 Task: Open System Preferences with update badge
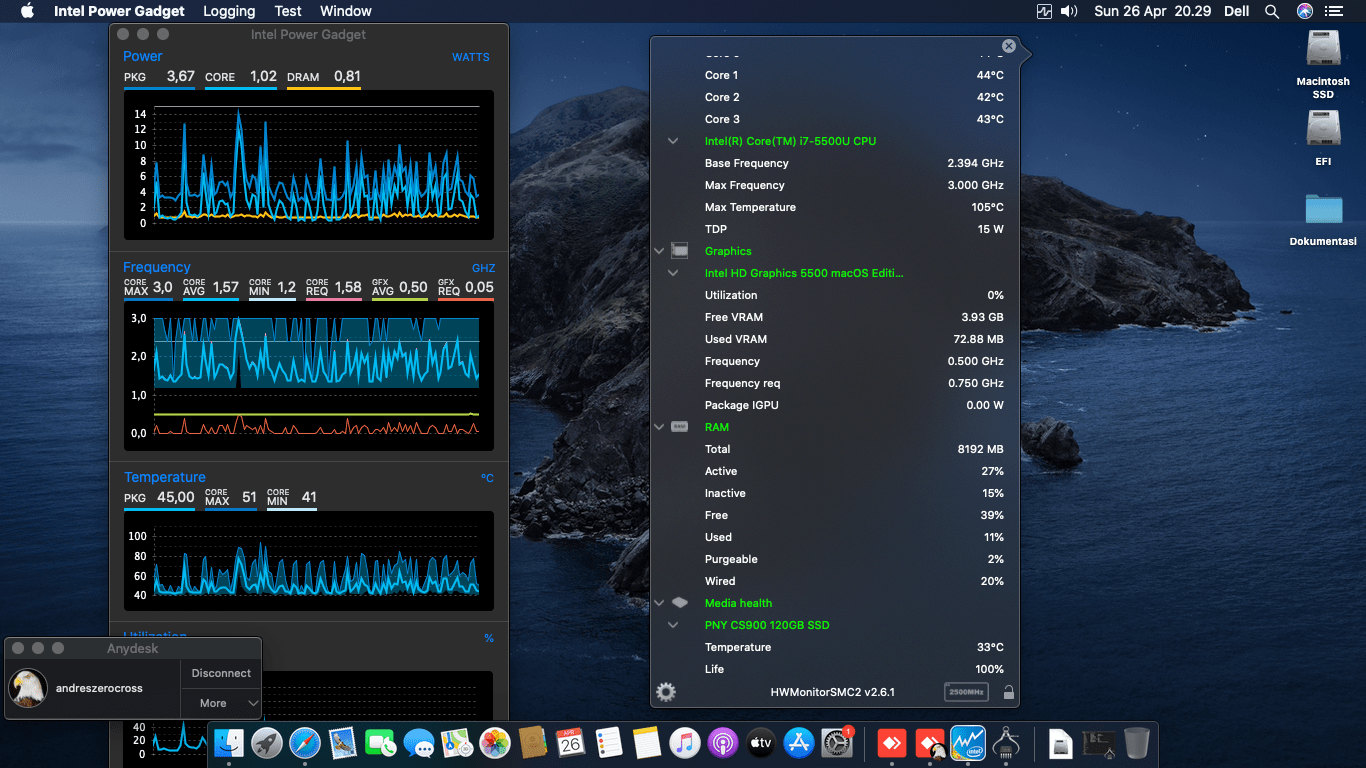[x=836, y=742]
